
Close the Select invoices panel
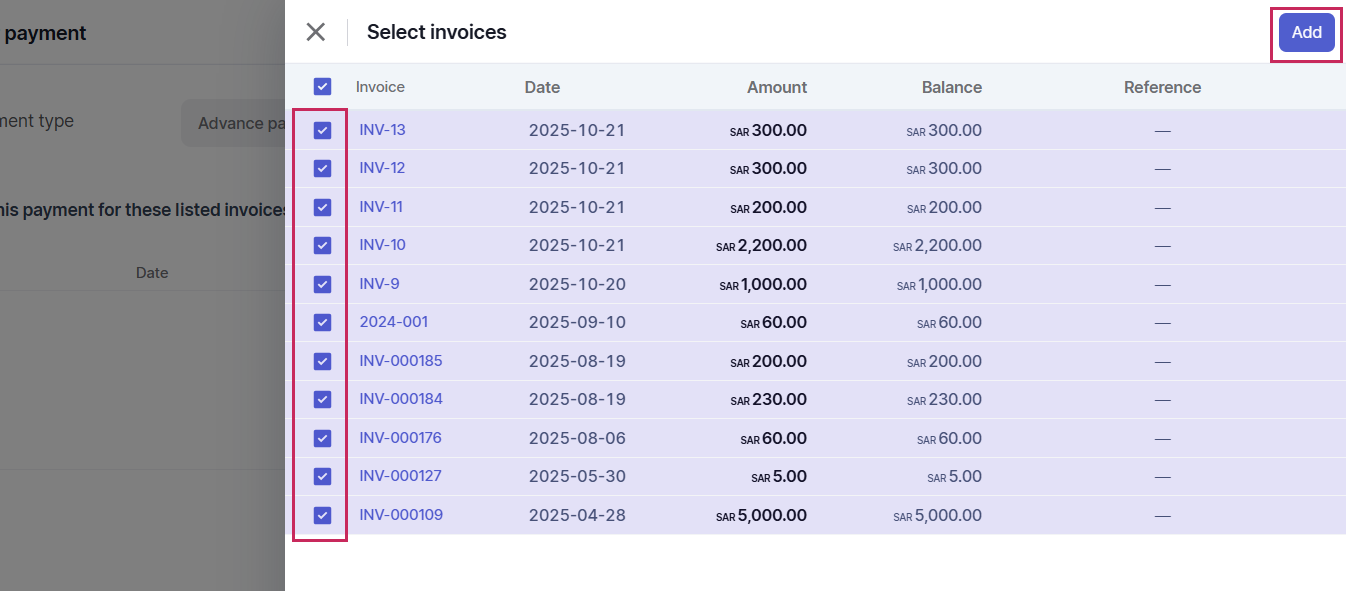316,32
